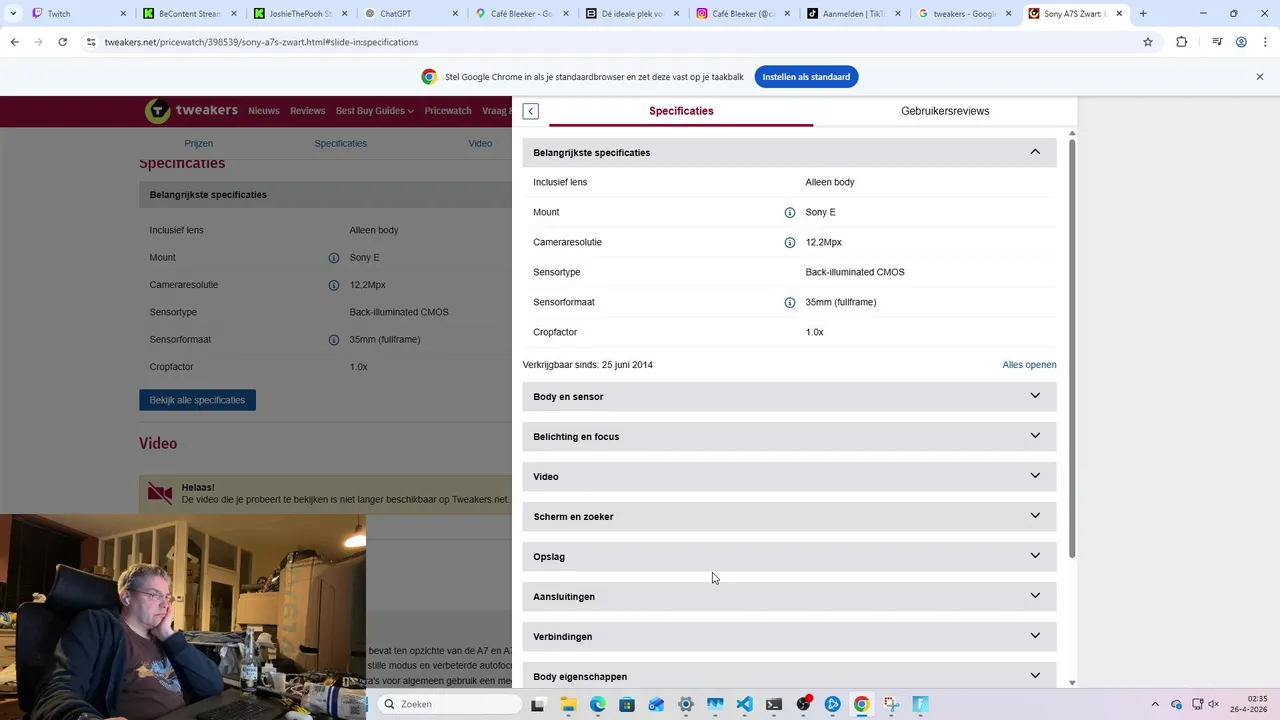The width and height of the screenshot is (1280, 720).
Task: Expand the Scherm en zoeker section
Action: point(789,517)
